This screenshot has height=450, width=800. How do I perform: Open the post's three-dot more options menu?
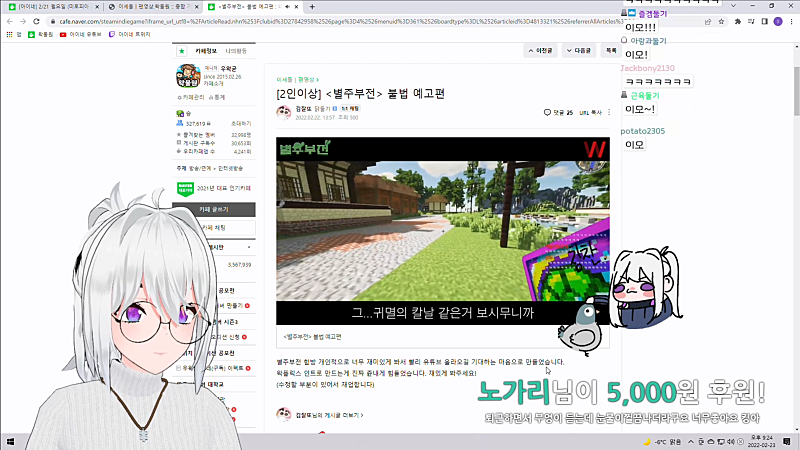(609, 112)
